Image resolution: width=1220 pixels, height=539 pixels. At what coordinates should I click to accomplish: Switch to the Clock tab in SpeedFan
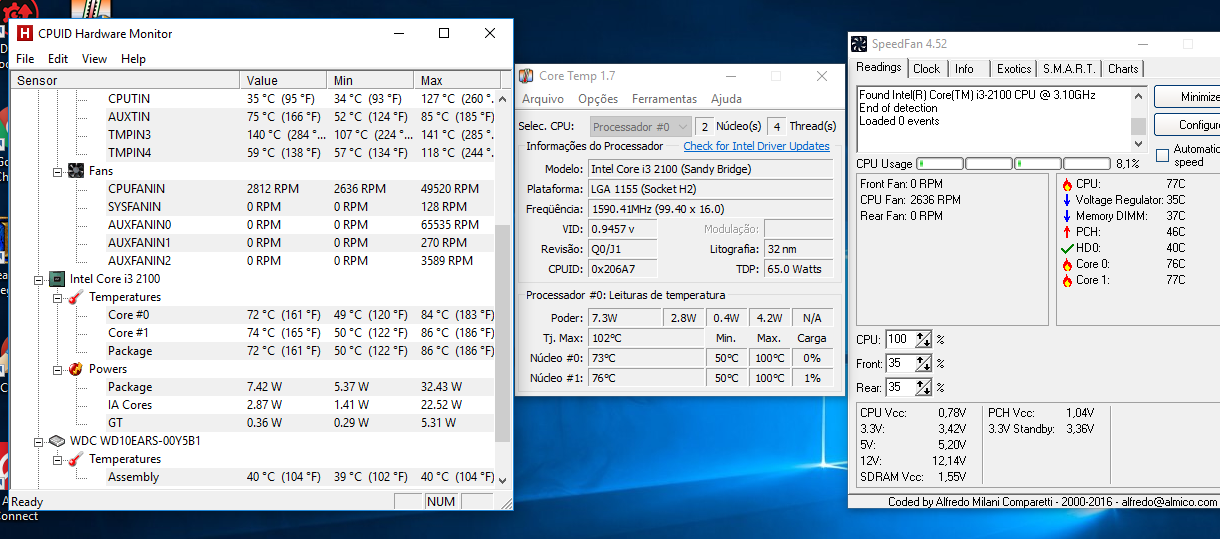tap(927, 69)
